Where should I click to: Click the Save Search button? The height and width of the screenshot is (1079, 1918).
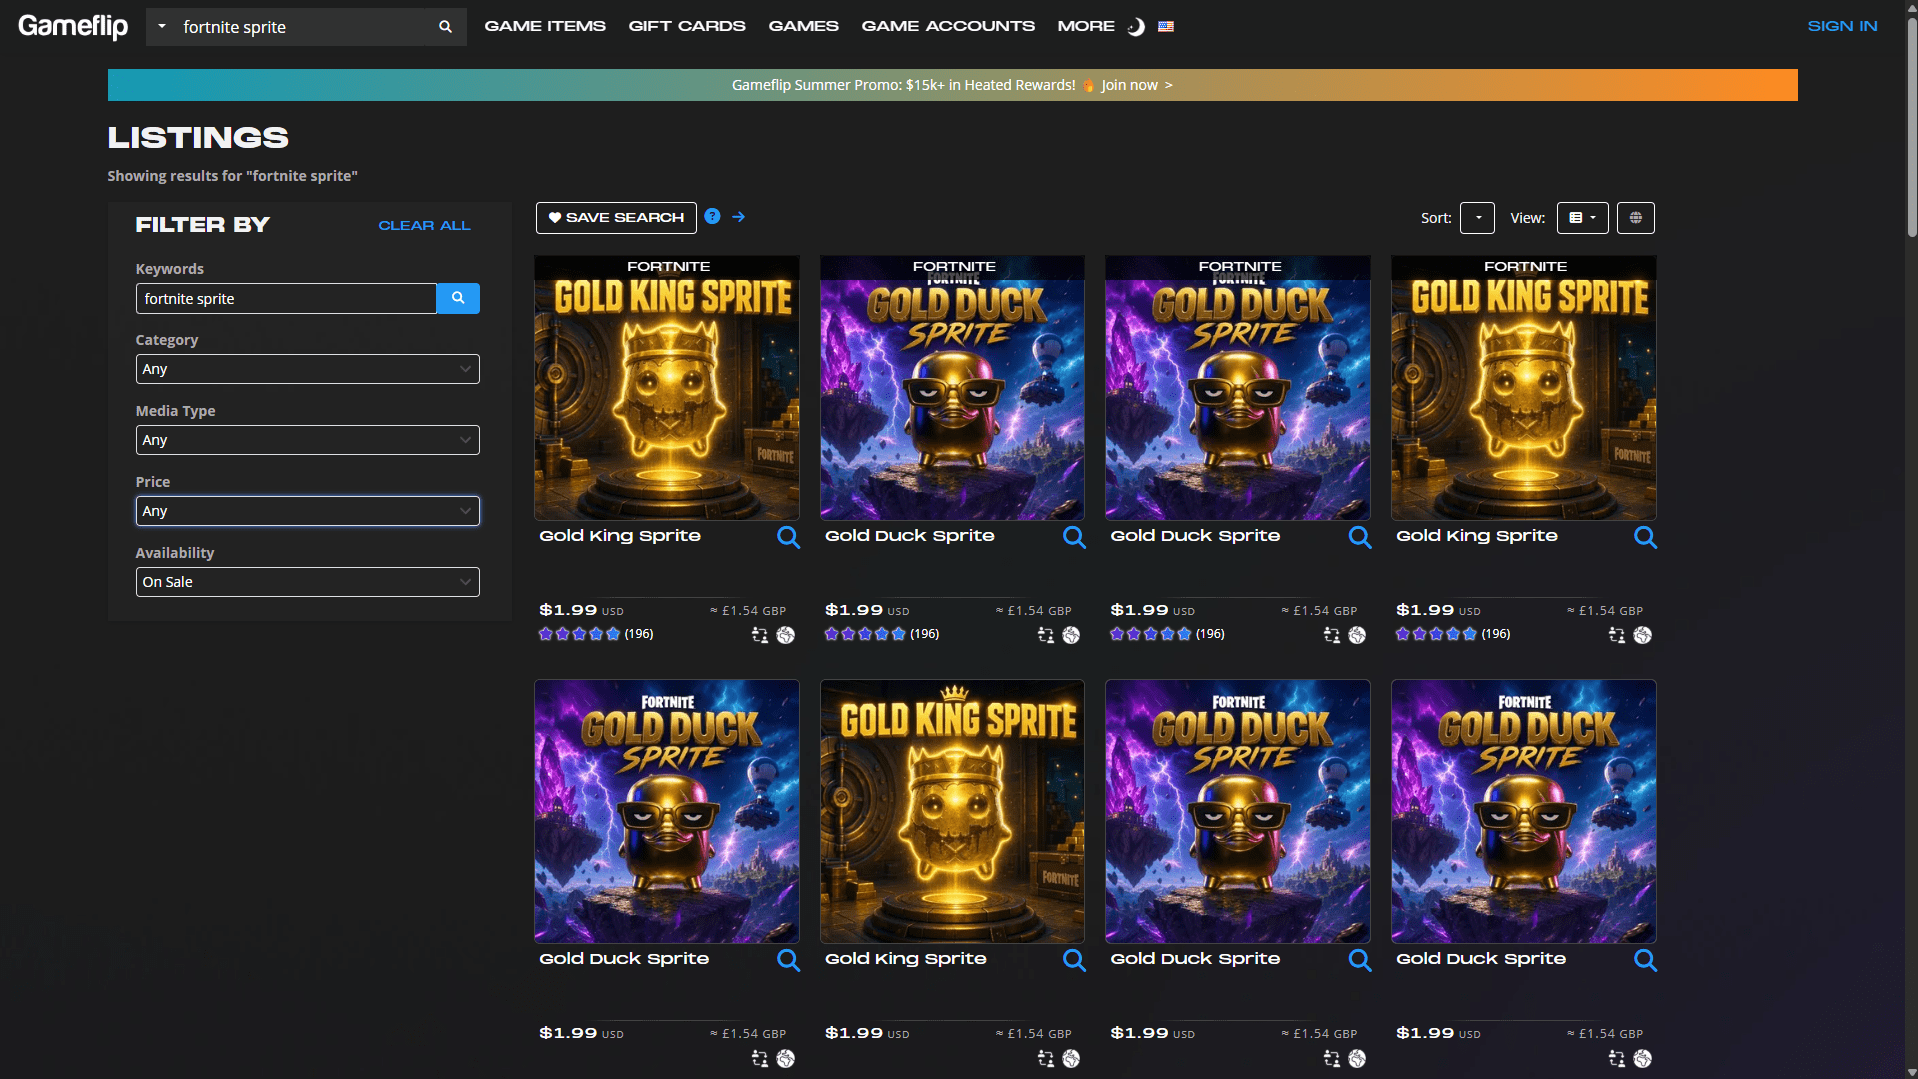[616, 218]
